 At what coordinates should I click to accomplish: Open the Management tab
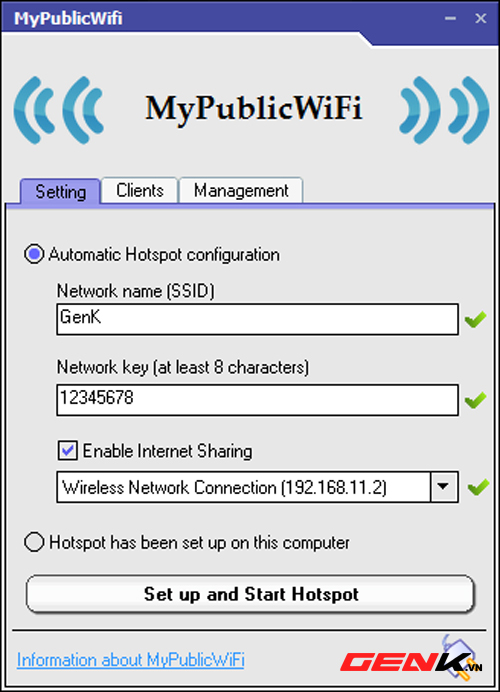pyautogui.click(x=241, y=191)
